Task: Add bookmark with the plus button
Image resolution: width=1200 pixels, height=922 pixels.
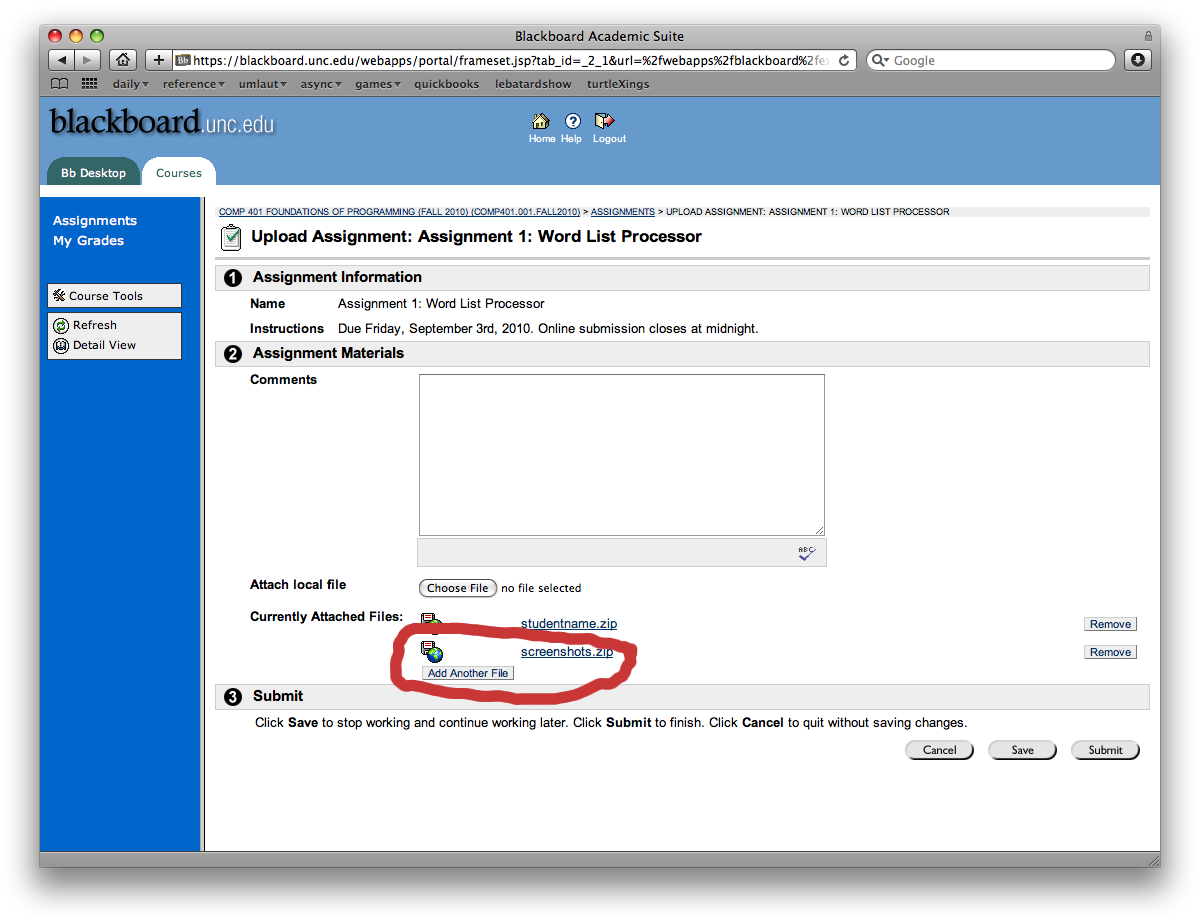Action: click(x=158, y=60)
